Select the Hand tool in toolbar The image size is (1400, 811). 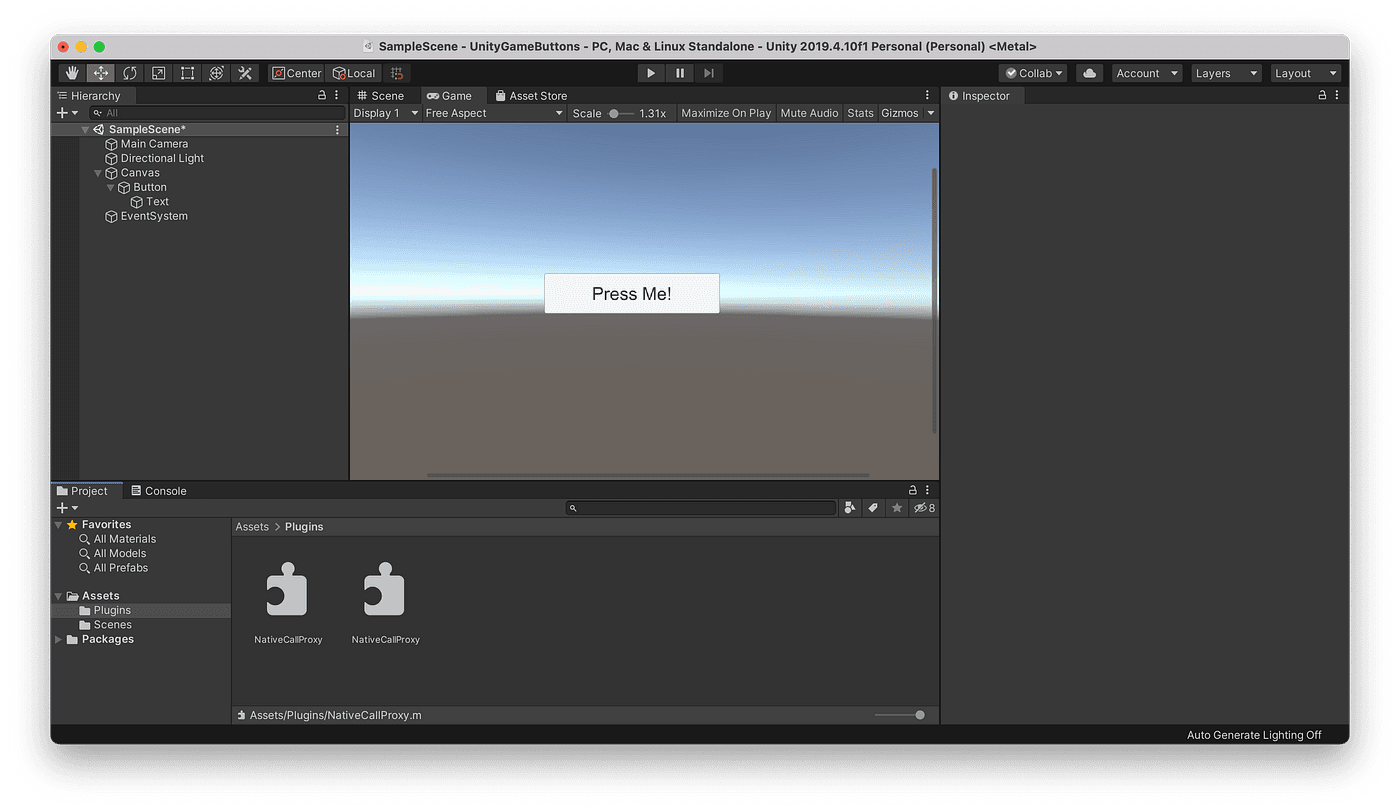(x=72, y=73)
